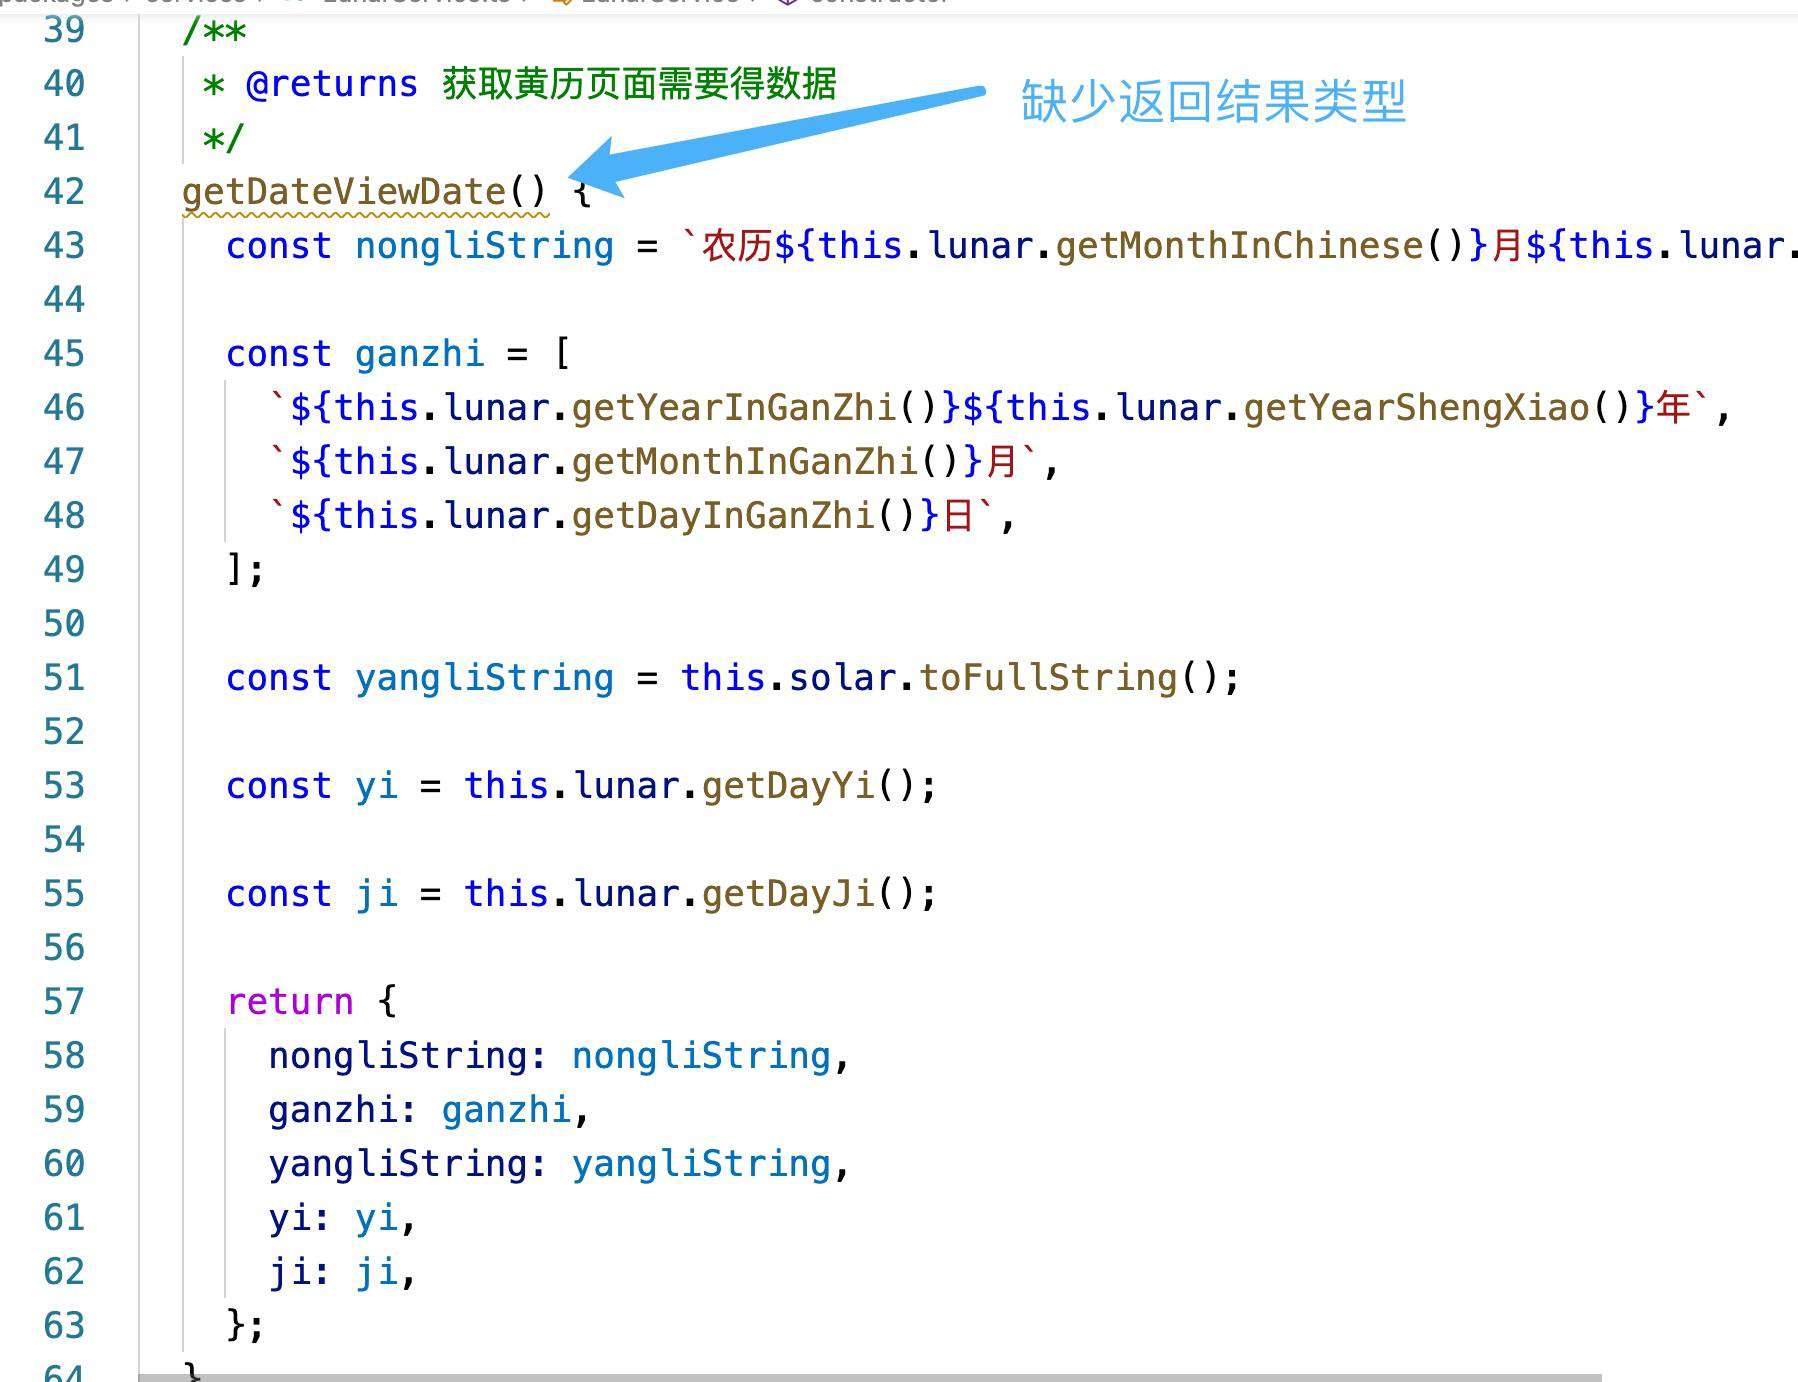This screenshot has width=1798, height=1382.
Task: Click the 年 character on line 46
Action: [1673, 407]
